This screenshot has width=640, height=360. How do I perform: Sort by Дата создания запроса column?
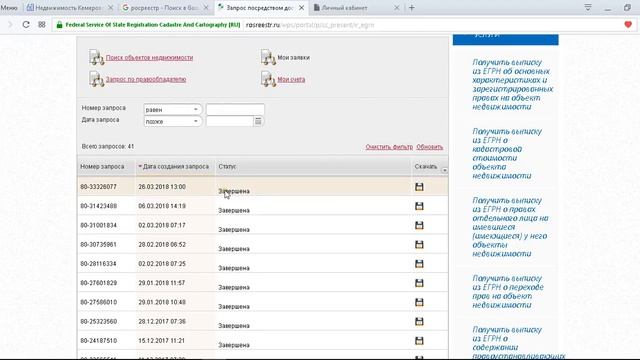click(x=176, y=167)
